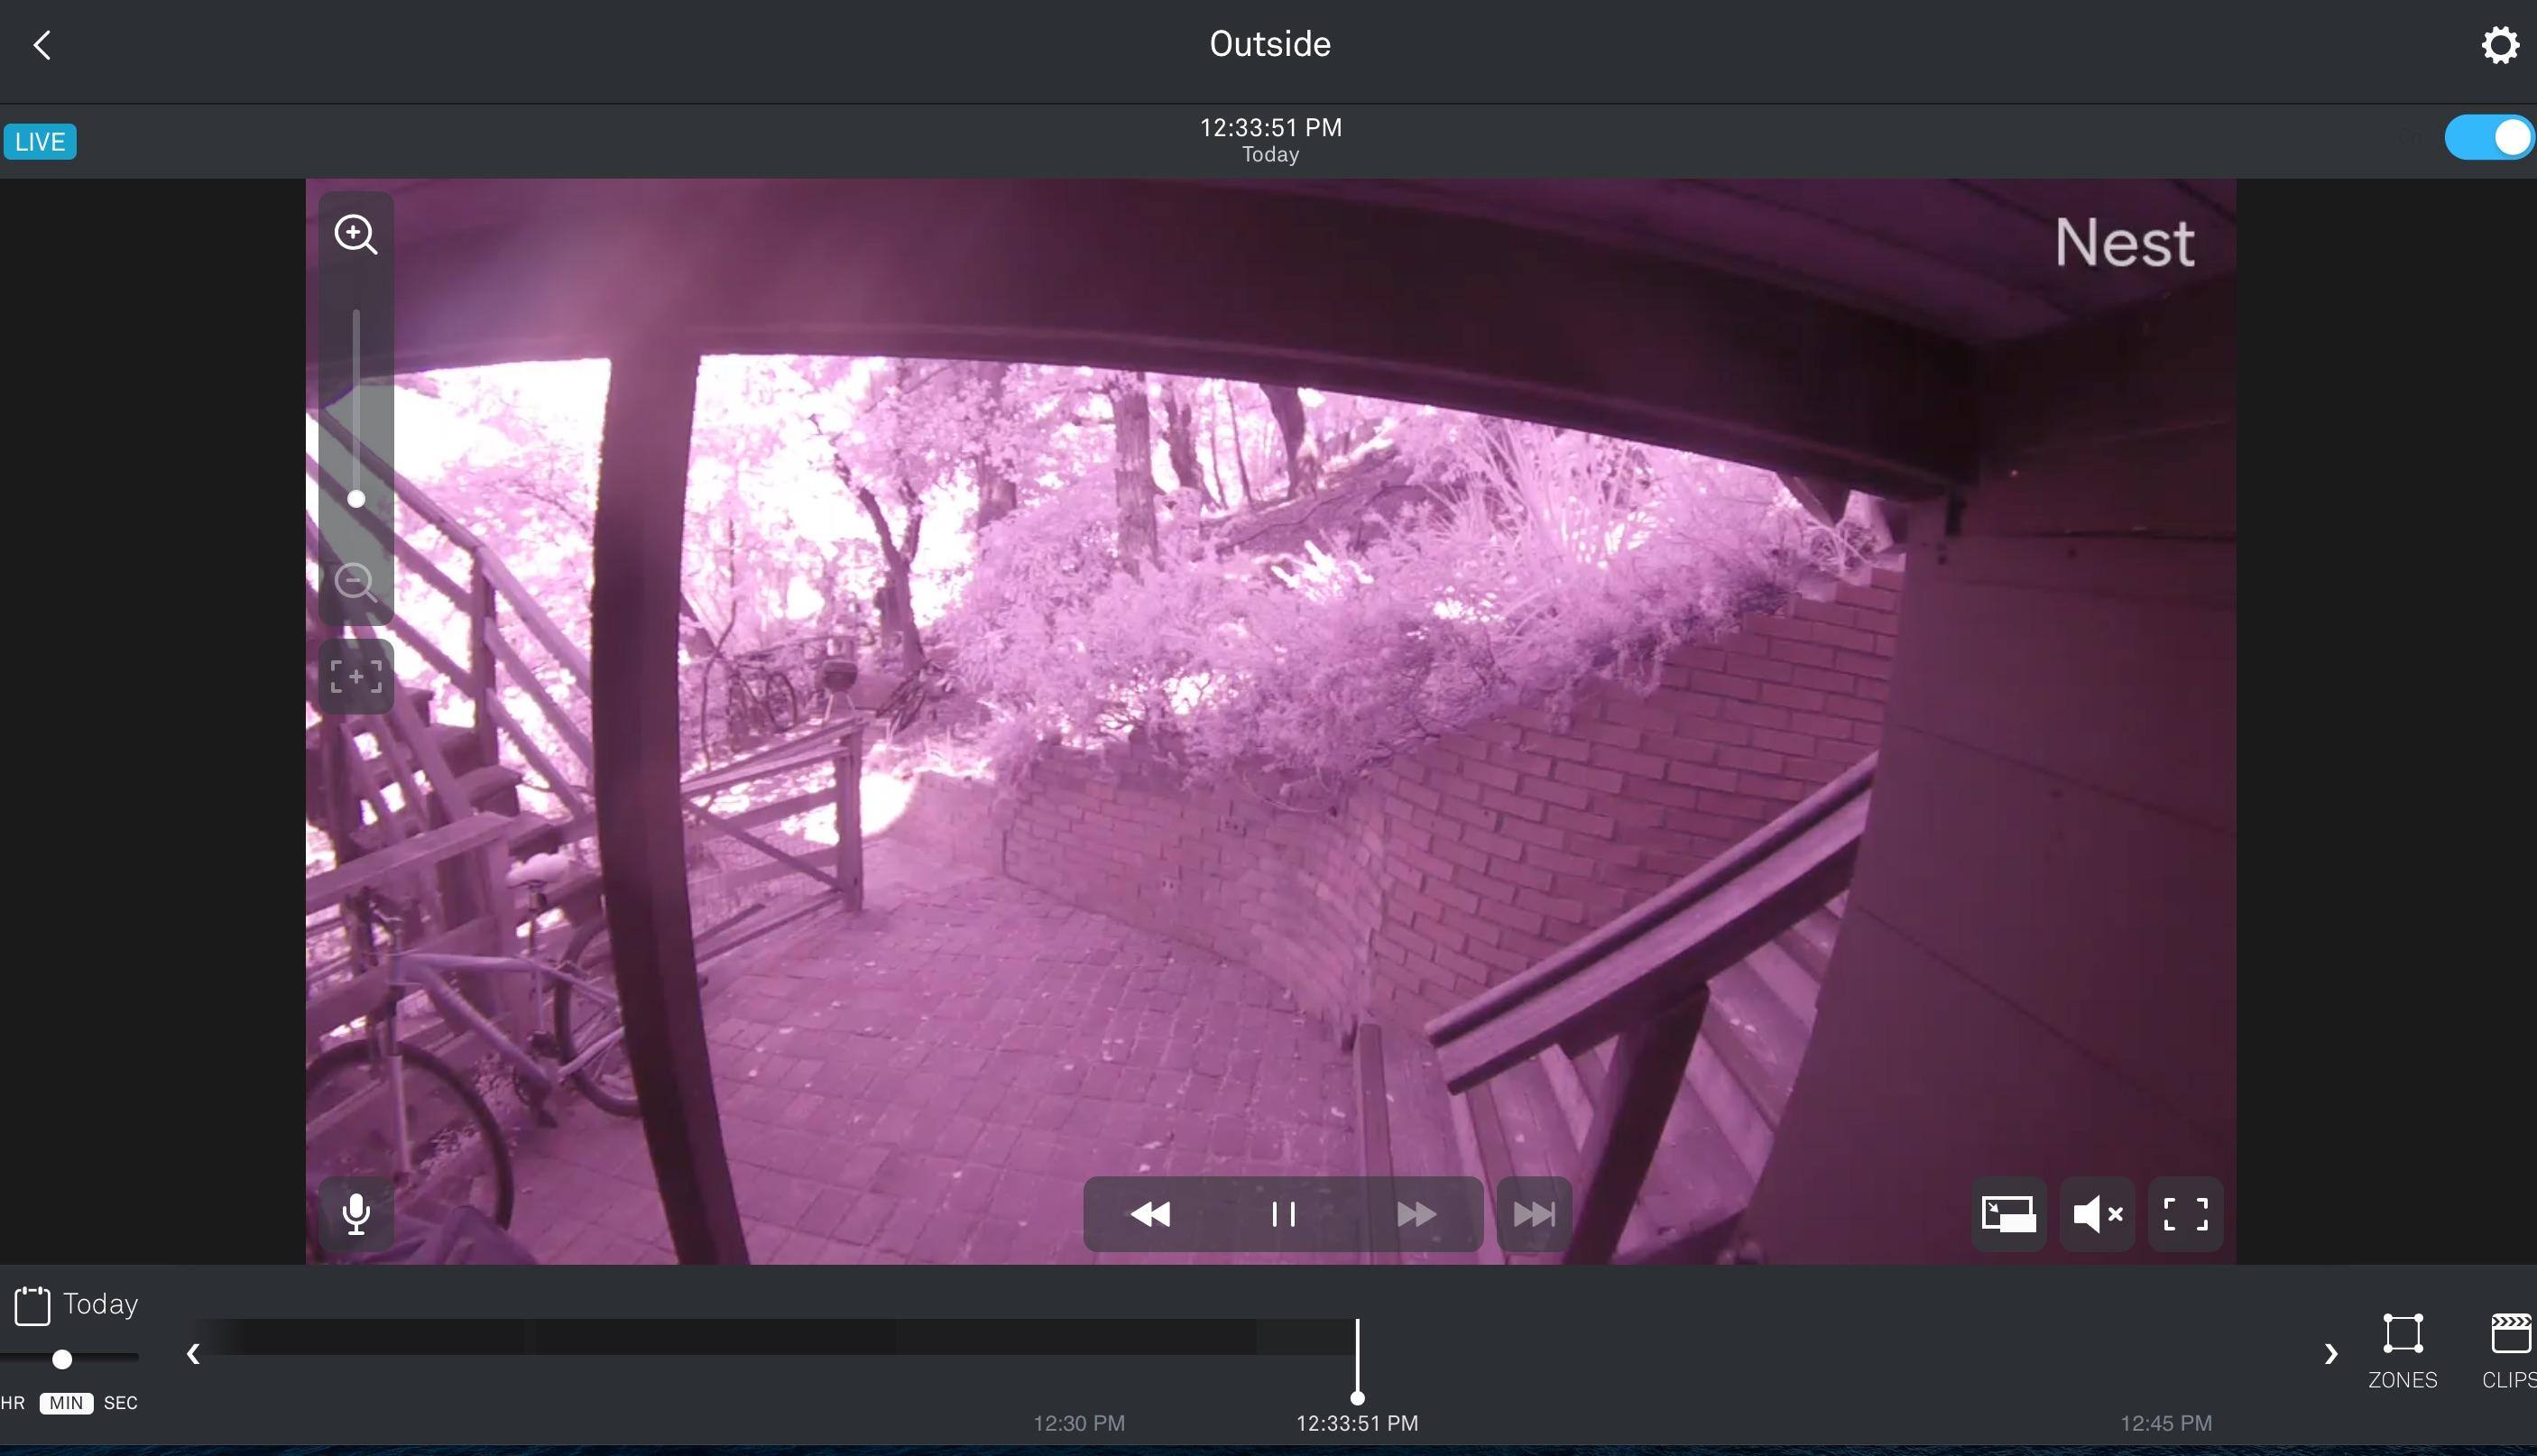Go back with the arrow icon
Screen dimensions: 2537x1456
click(42, 45)
